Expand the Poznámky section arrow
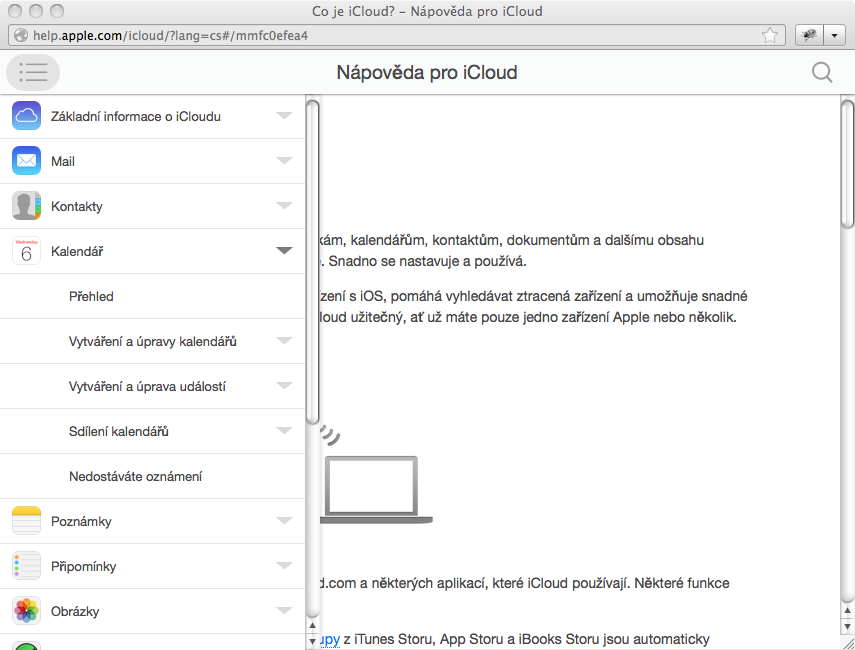 tap(284, 520)
